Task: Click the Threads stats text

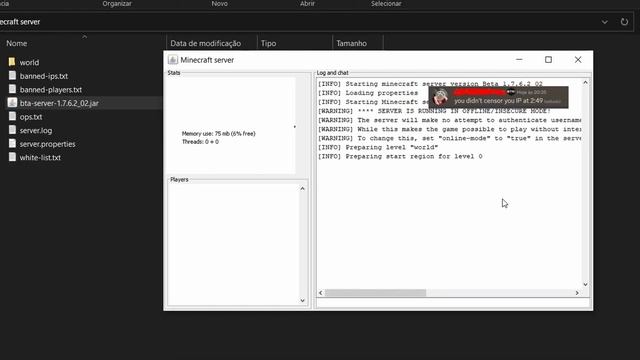Action: (200, 142)
